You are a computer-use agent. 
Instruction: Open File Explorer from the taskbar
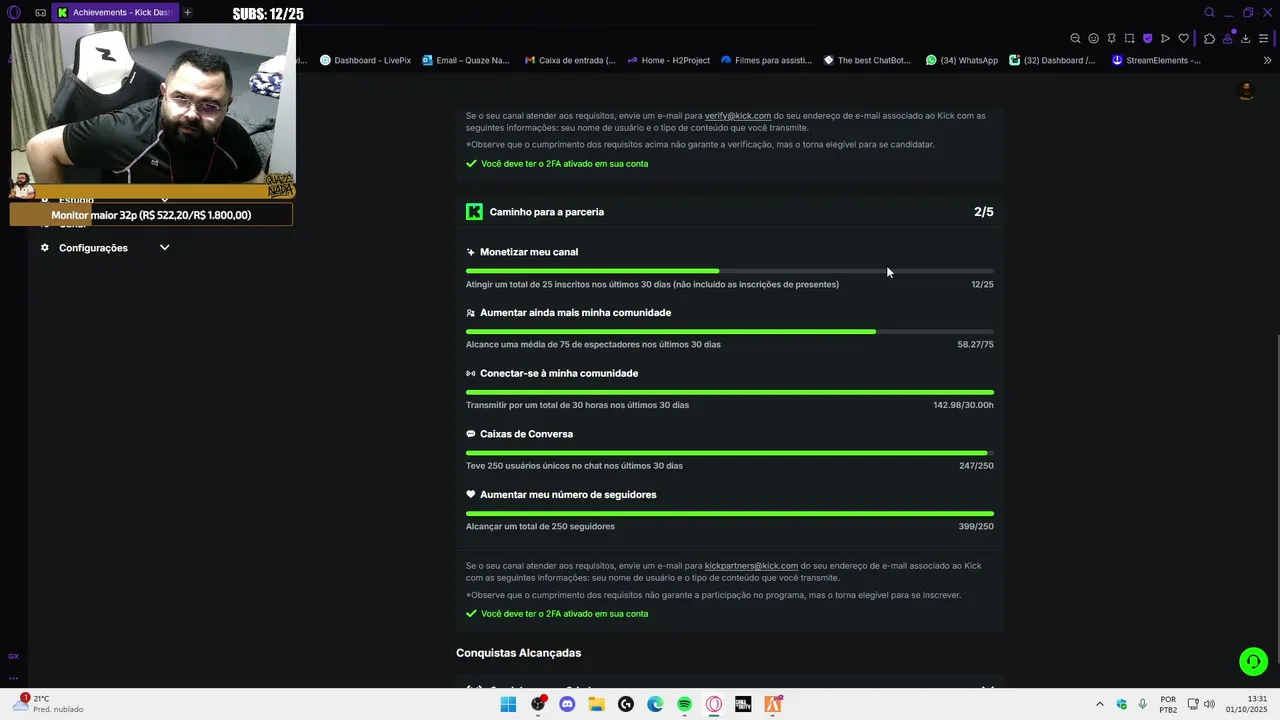pos(596,704)
